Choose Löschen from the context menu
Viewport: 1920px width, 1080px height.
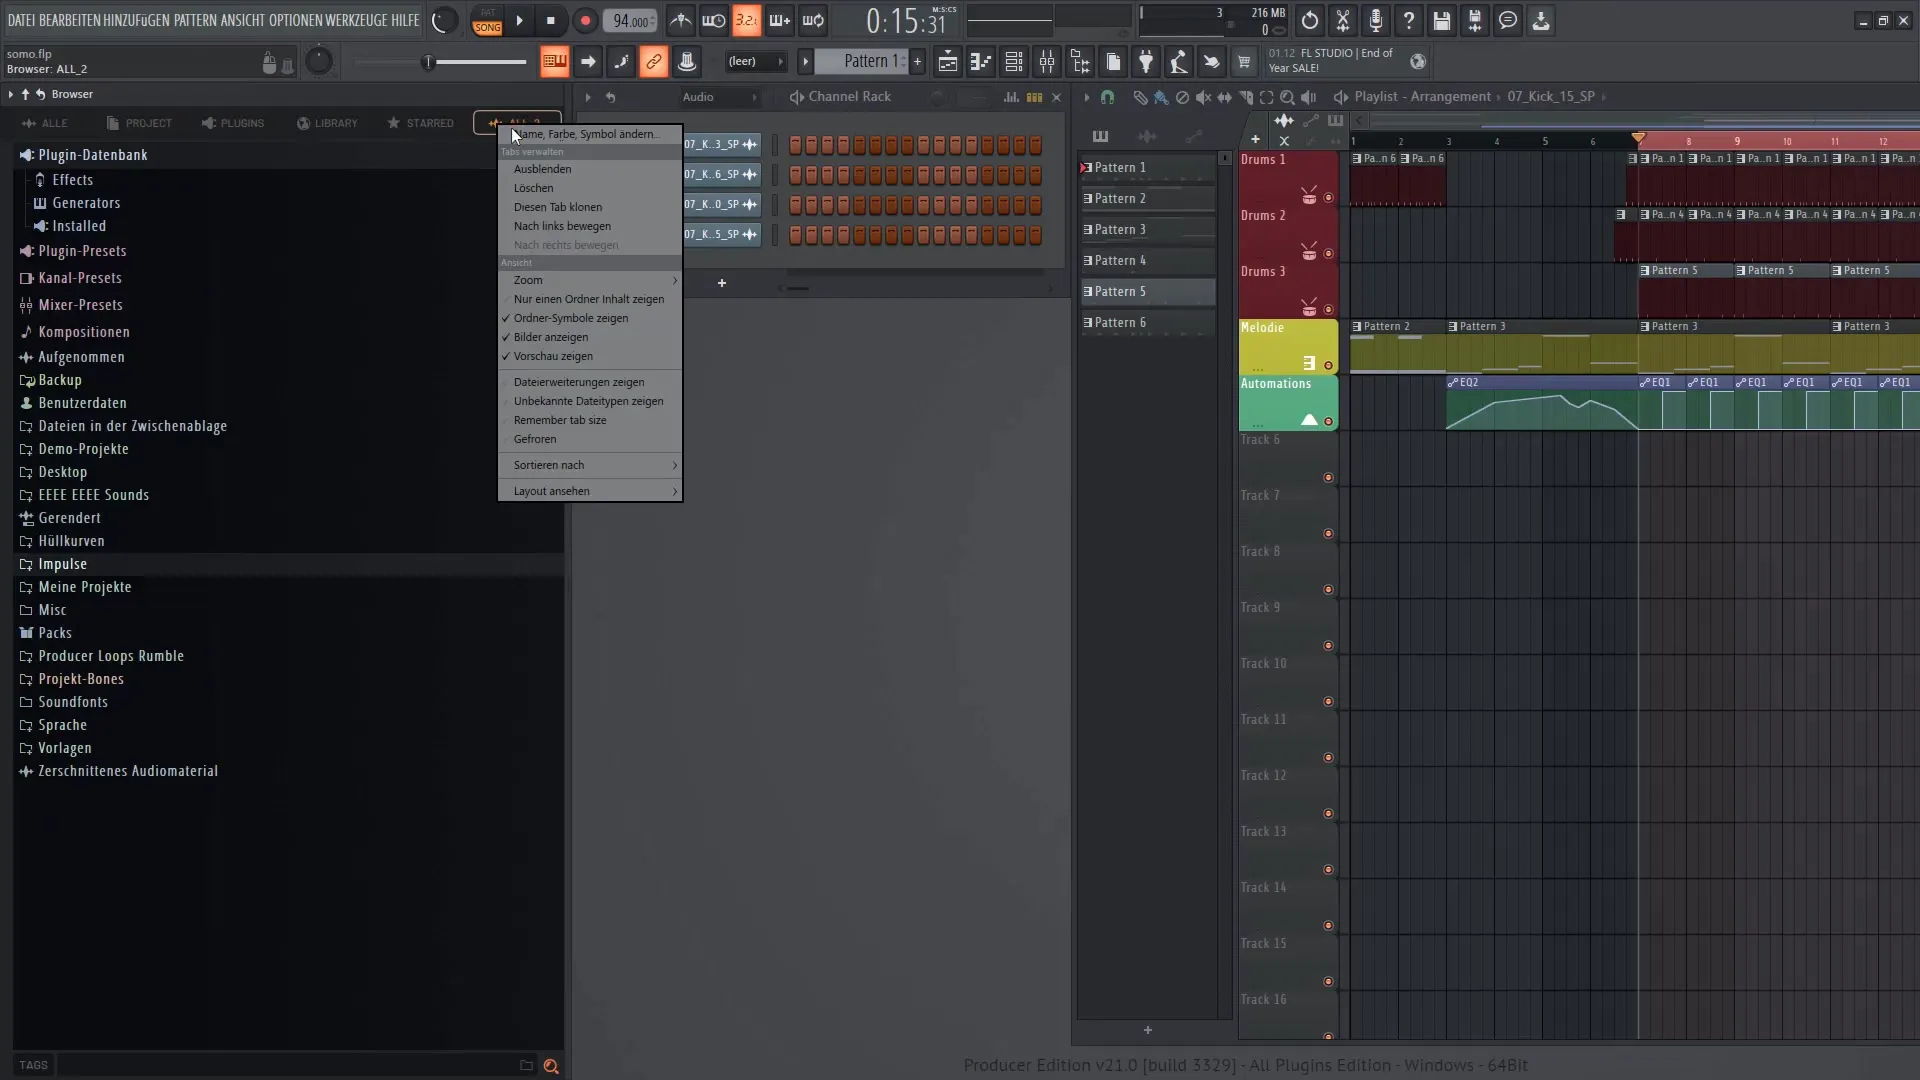click(x=590, y=188)
